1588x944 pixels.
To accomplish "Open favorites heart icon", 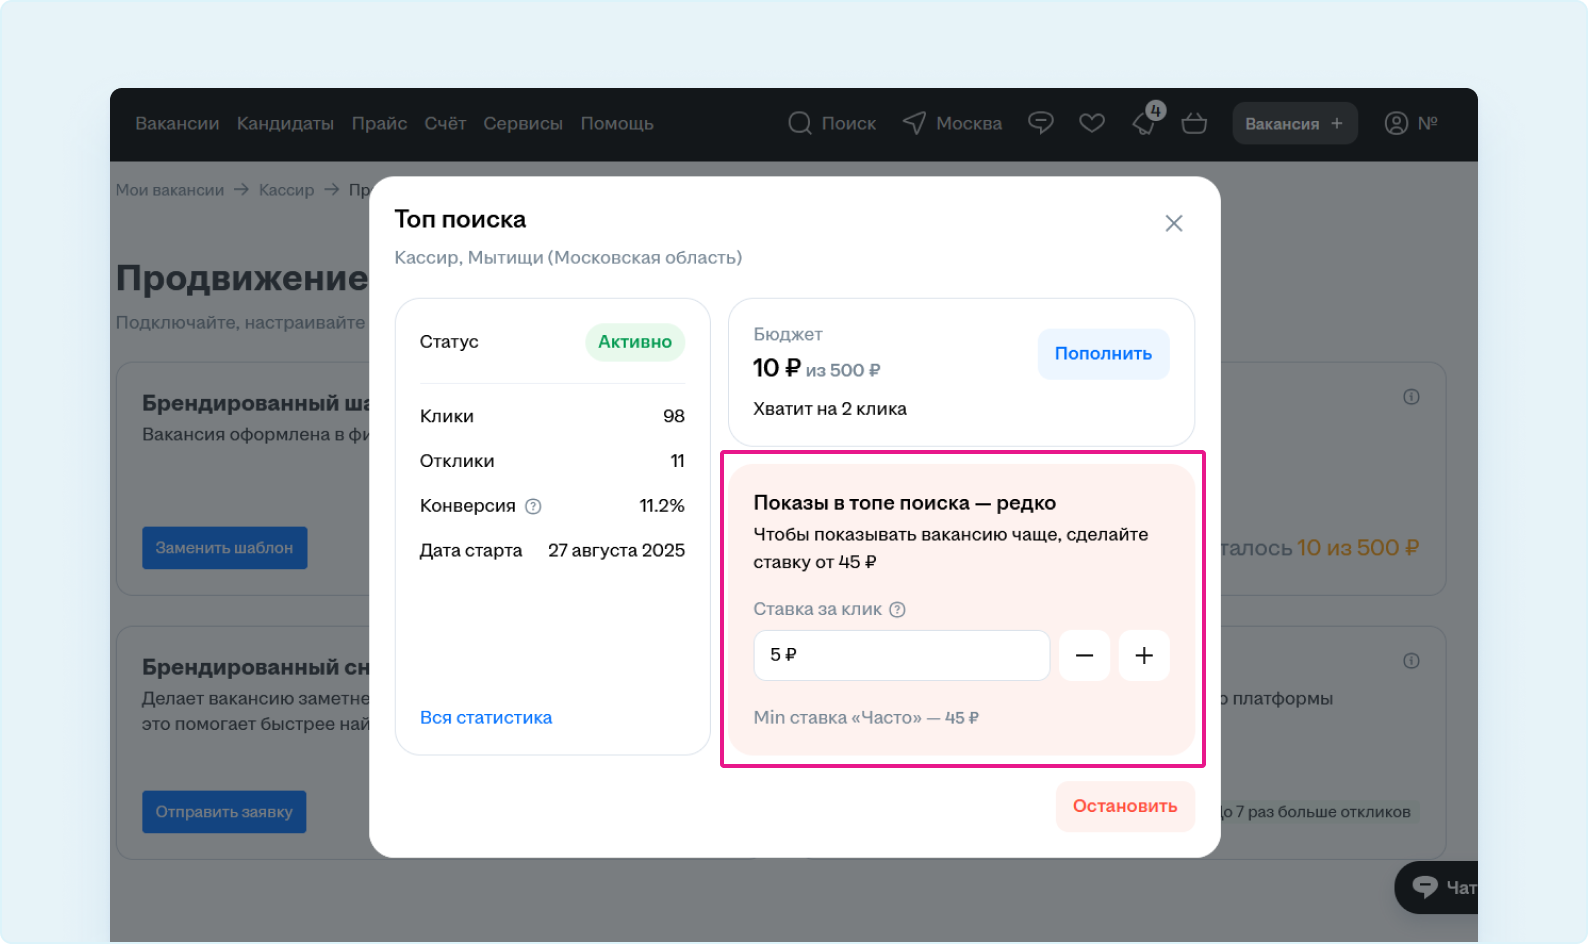I will [1092, 123].
